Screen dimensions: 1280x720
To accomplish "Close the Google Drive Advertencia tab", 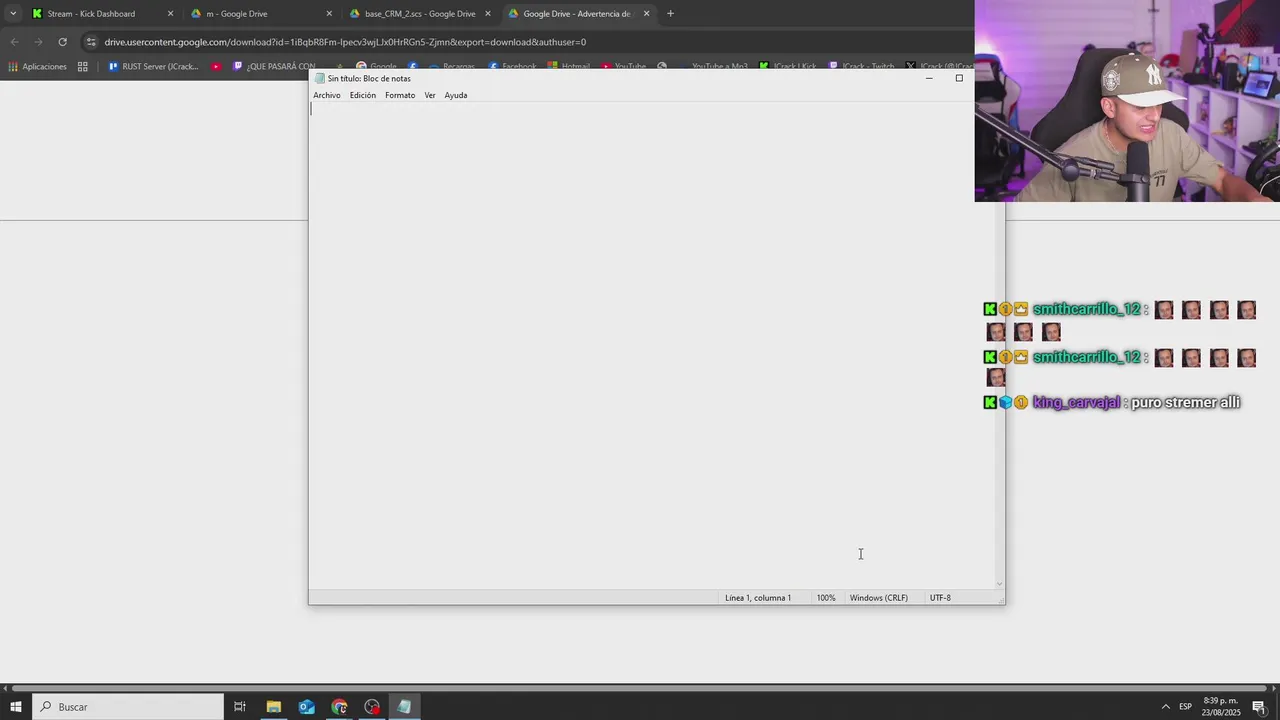I will 646,14.
